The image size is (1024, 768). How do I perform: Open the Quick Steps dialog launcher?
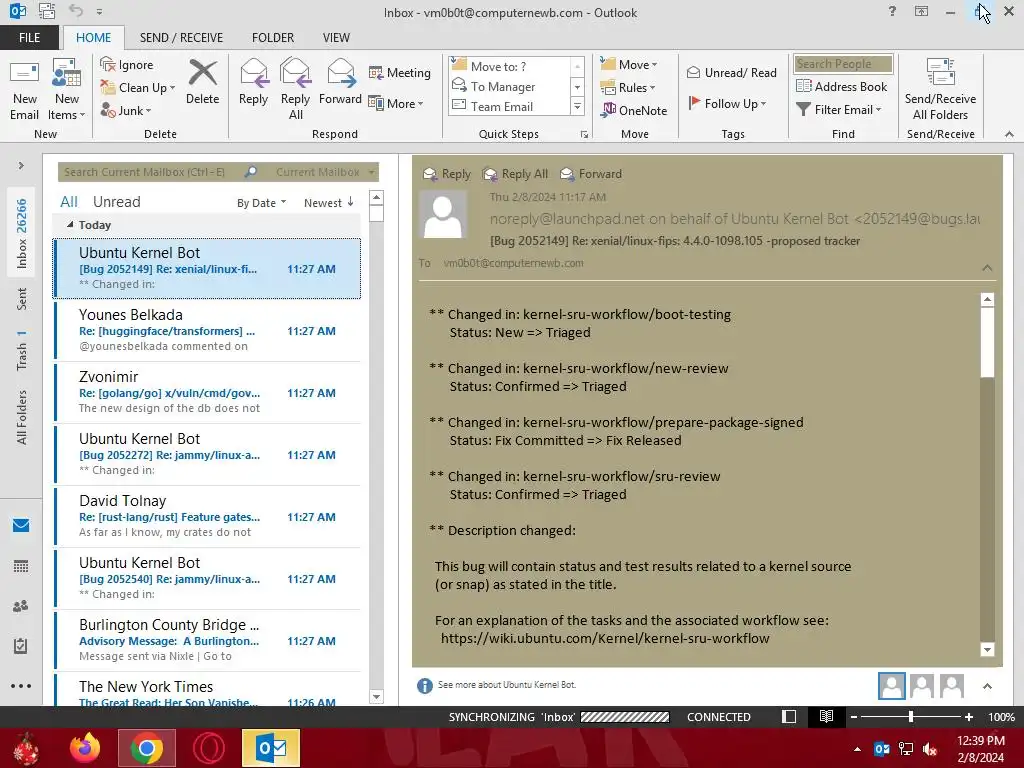click(x=584, y=135)
